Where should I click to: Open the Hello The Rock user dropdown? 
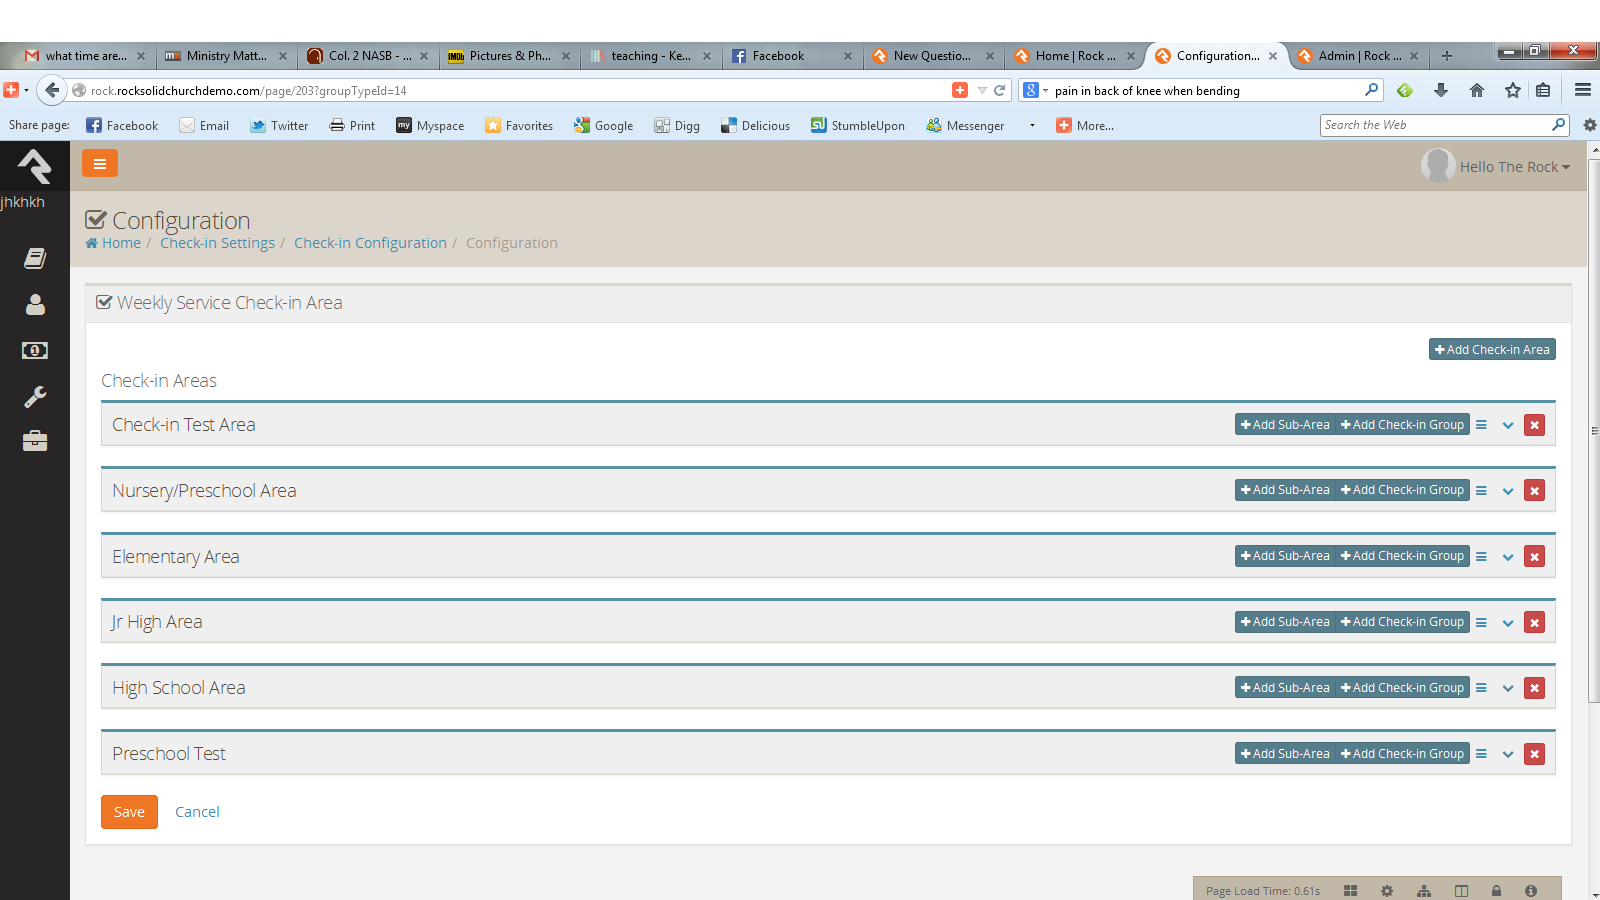coord(1512,167)
